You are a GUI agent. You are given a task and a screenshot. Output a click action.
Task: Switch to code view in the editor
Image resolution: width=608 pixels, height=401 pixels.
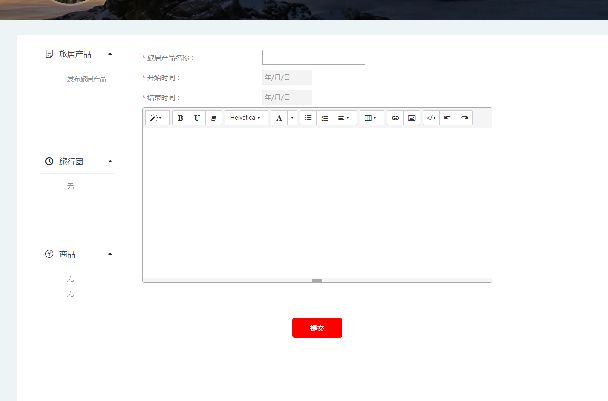(x=430, y=118)
